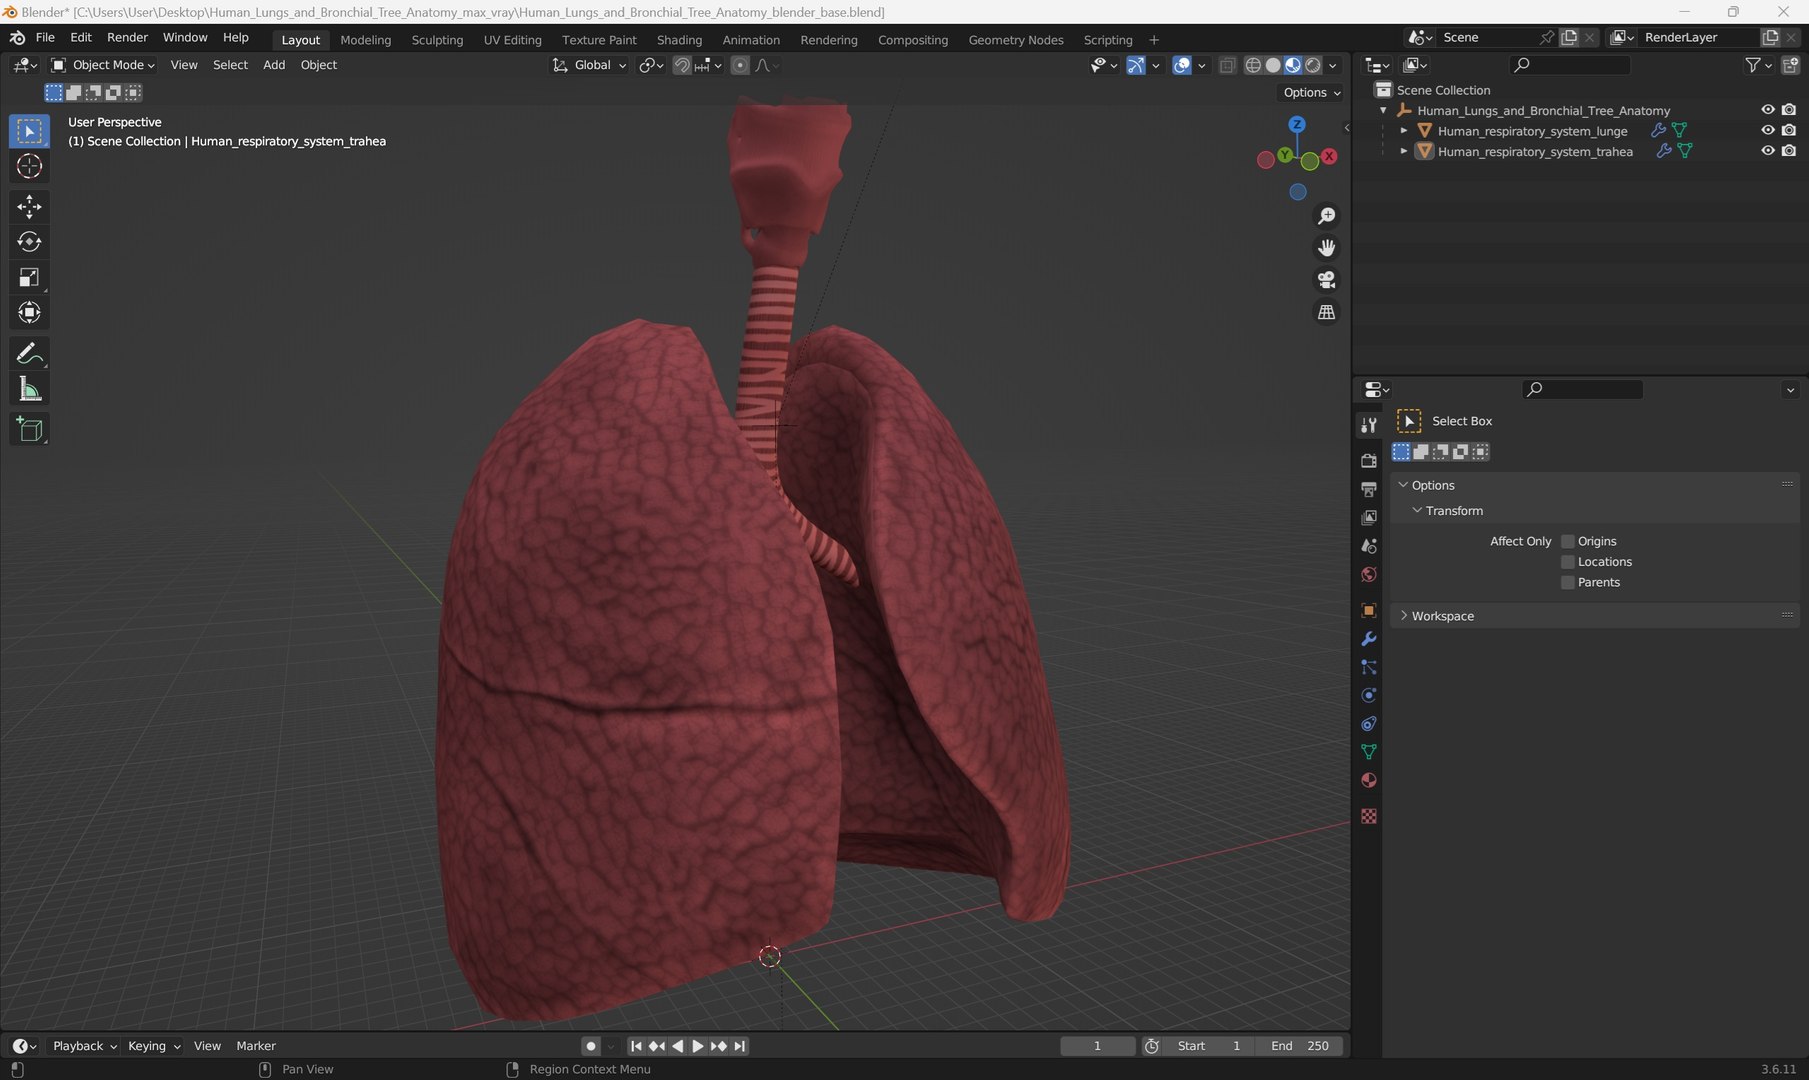
Task: Click the End frame 250 field
Action: pyautogui.click(x=1299, y=1046)
